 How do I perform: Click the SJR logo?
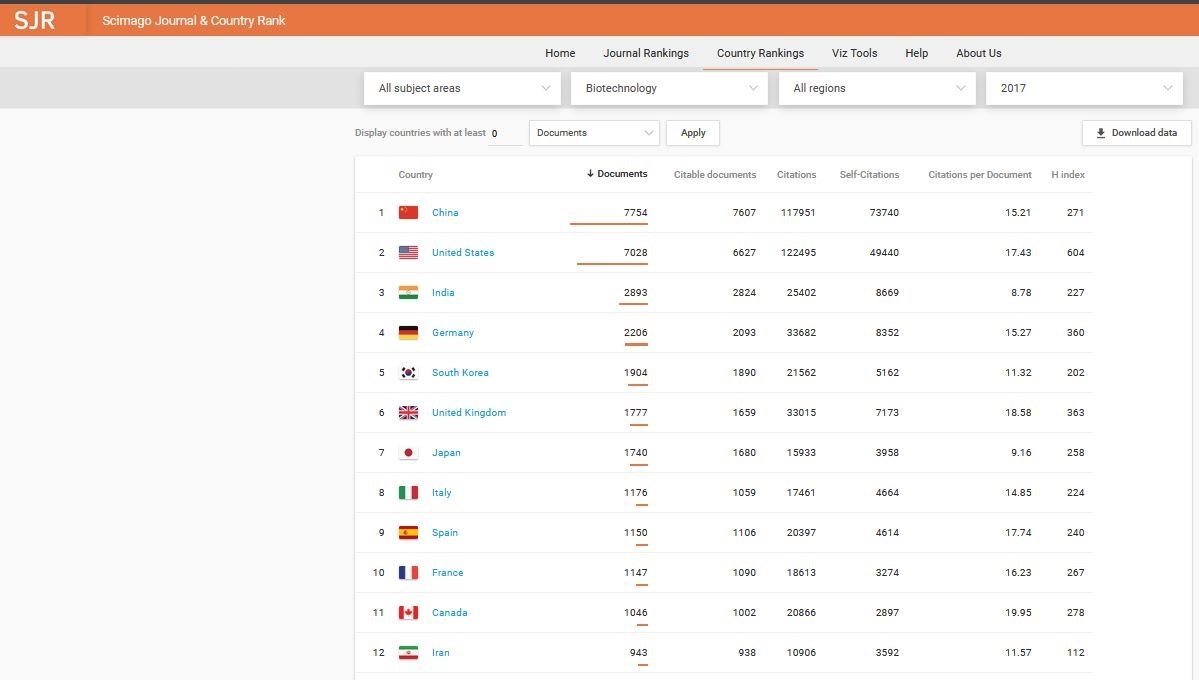click(35, 20)
